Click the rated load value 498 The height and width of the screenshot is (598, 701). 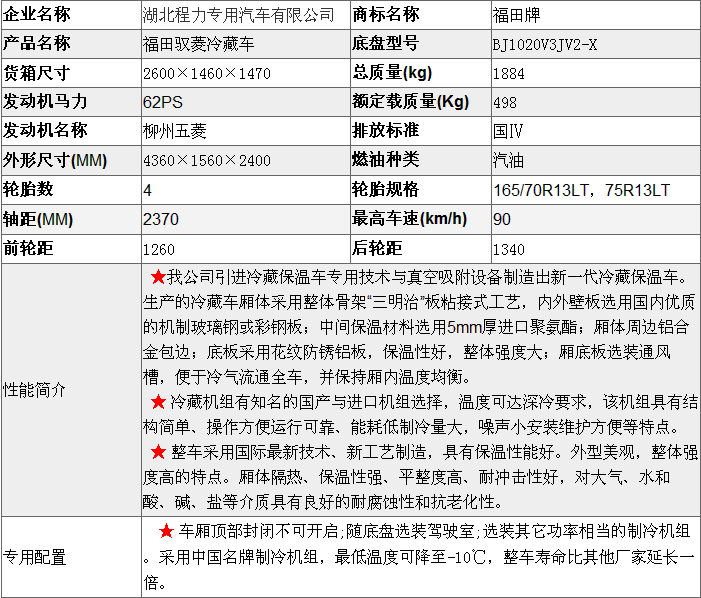pos(505,102)
